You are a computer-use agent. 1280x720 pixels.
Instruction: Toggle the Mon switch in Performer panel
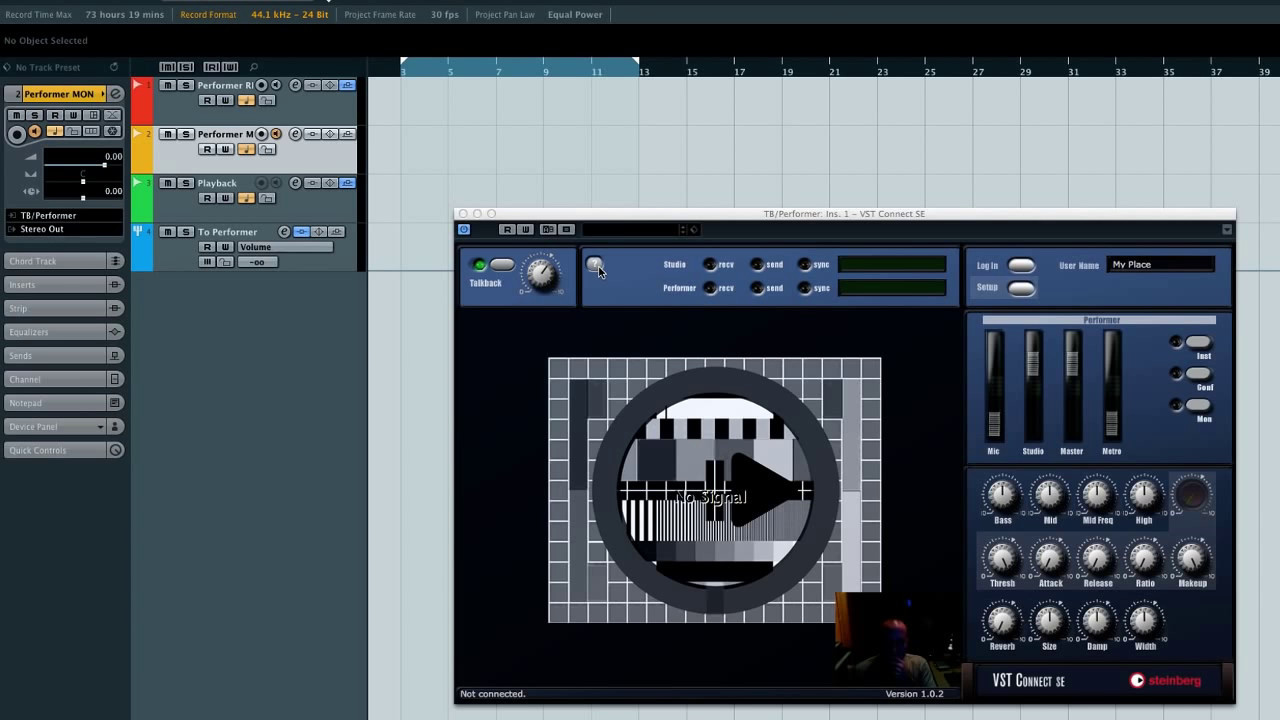1198,405
